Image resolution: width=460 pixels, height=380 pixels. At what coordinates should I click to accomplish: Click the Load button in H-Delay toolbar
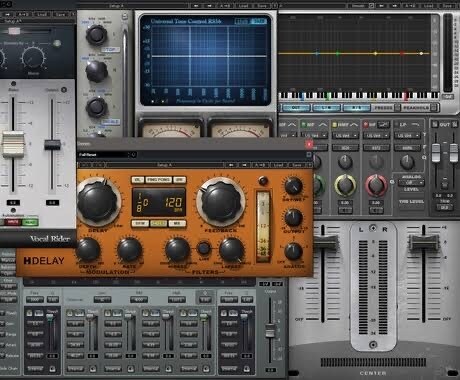click(278, 165)
